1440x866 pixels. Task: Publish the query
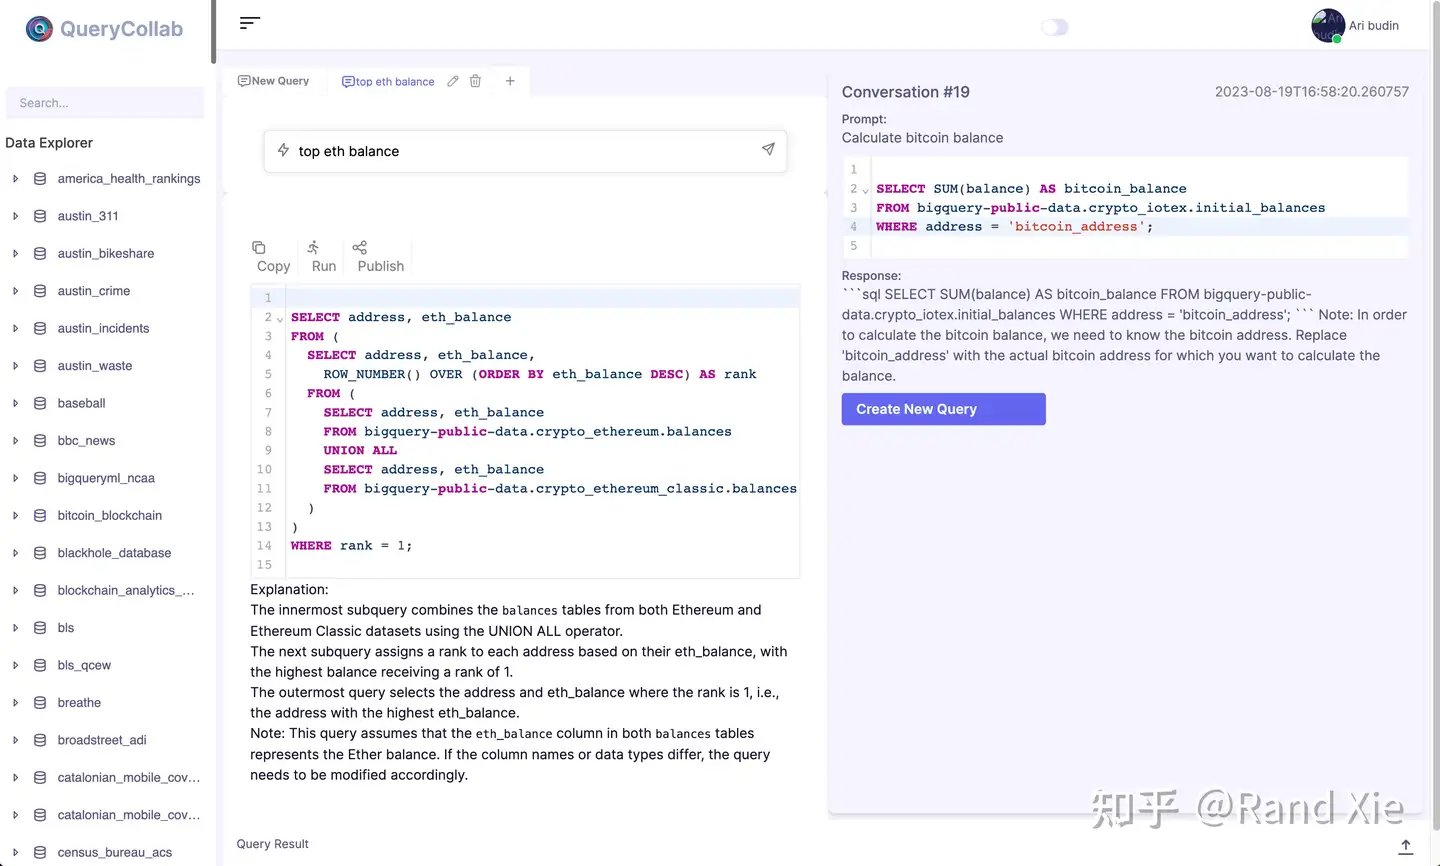tap(380, 256)
